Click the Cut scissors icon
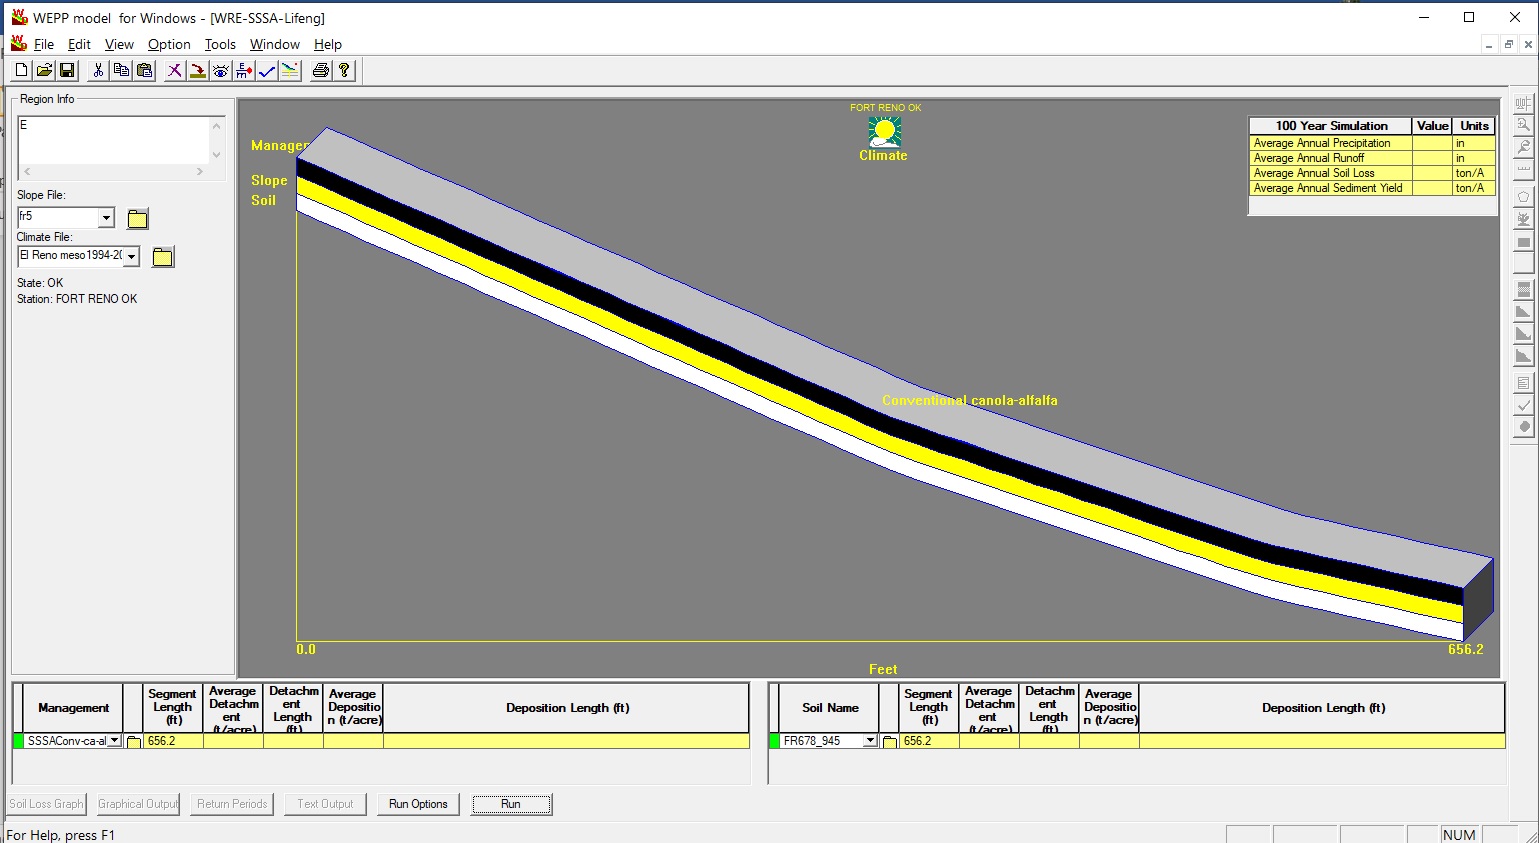The height and width of the screenshot is (843, 1539). coord(98,70)
